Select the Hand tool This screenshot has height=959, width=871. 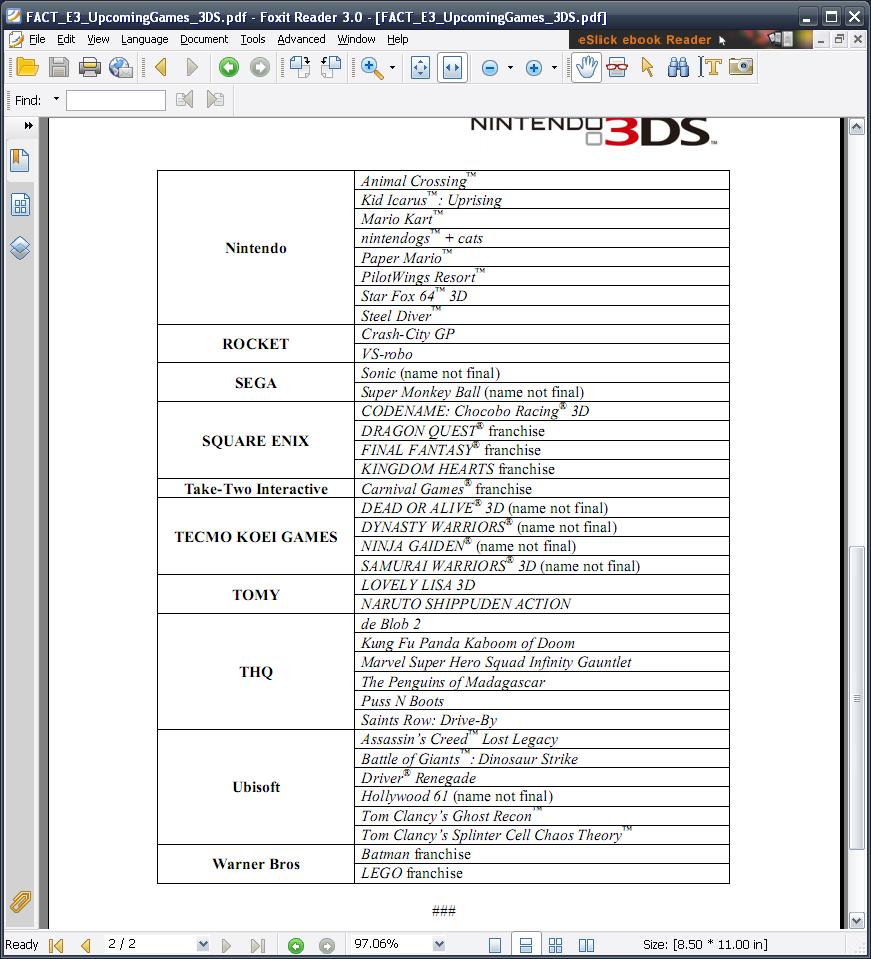coord(586,67)
